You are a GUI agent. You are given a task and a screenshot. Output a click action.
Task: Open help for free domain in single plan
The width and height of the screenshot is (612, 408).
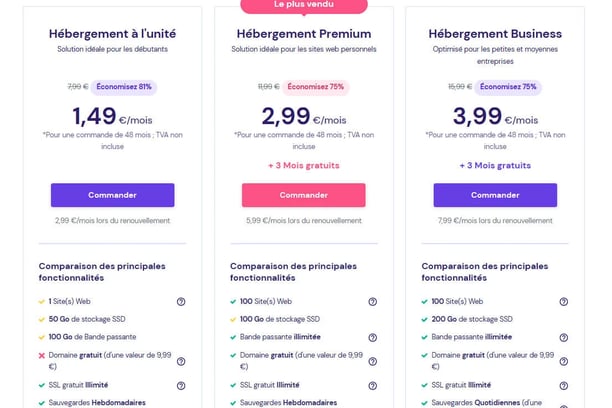tap(181, 361)
